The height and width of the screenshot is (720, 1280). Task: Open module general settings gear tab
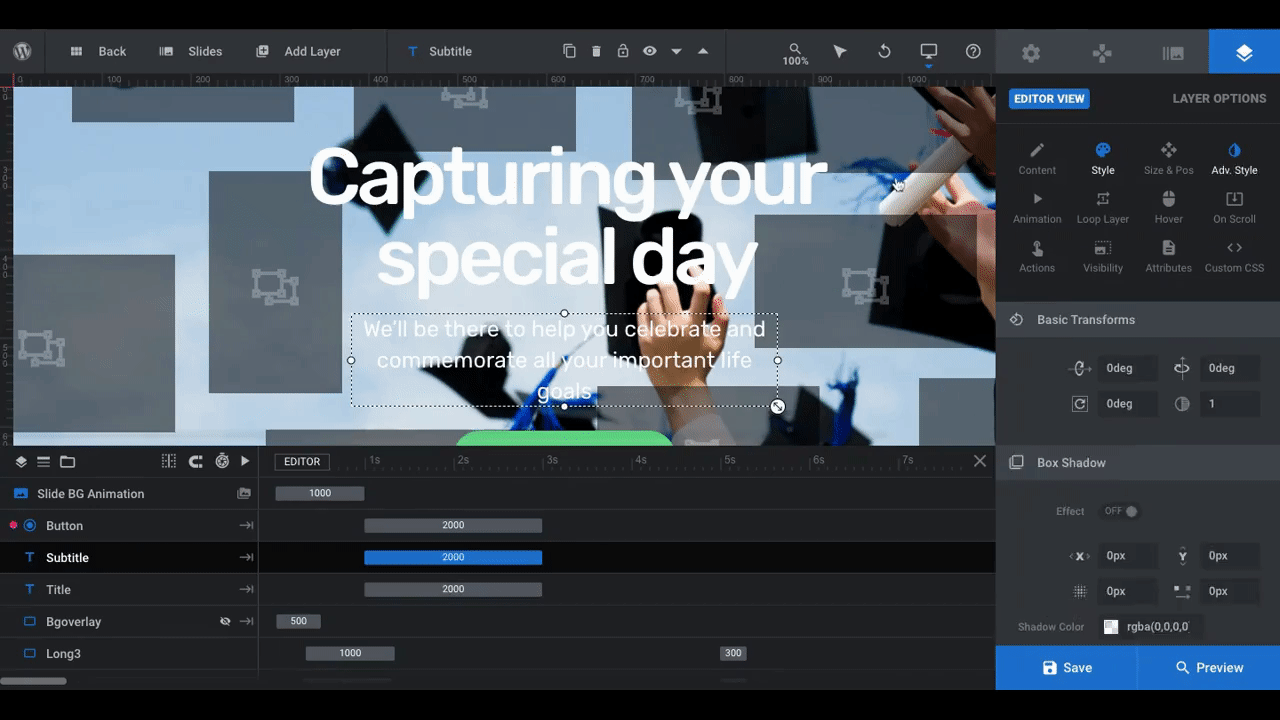pos(1031,53)
